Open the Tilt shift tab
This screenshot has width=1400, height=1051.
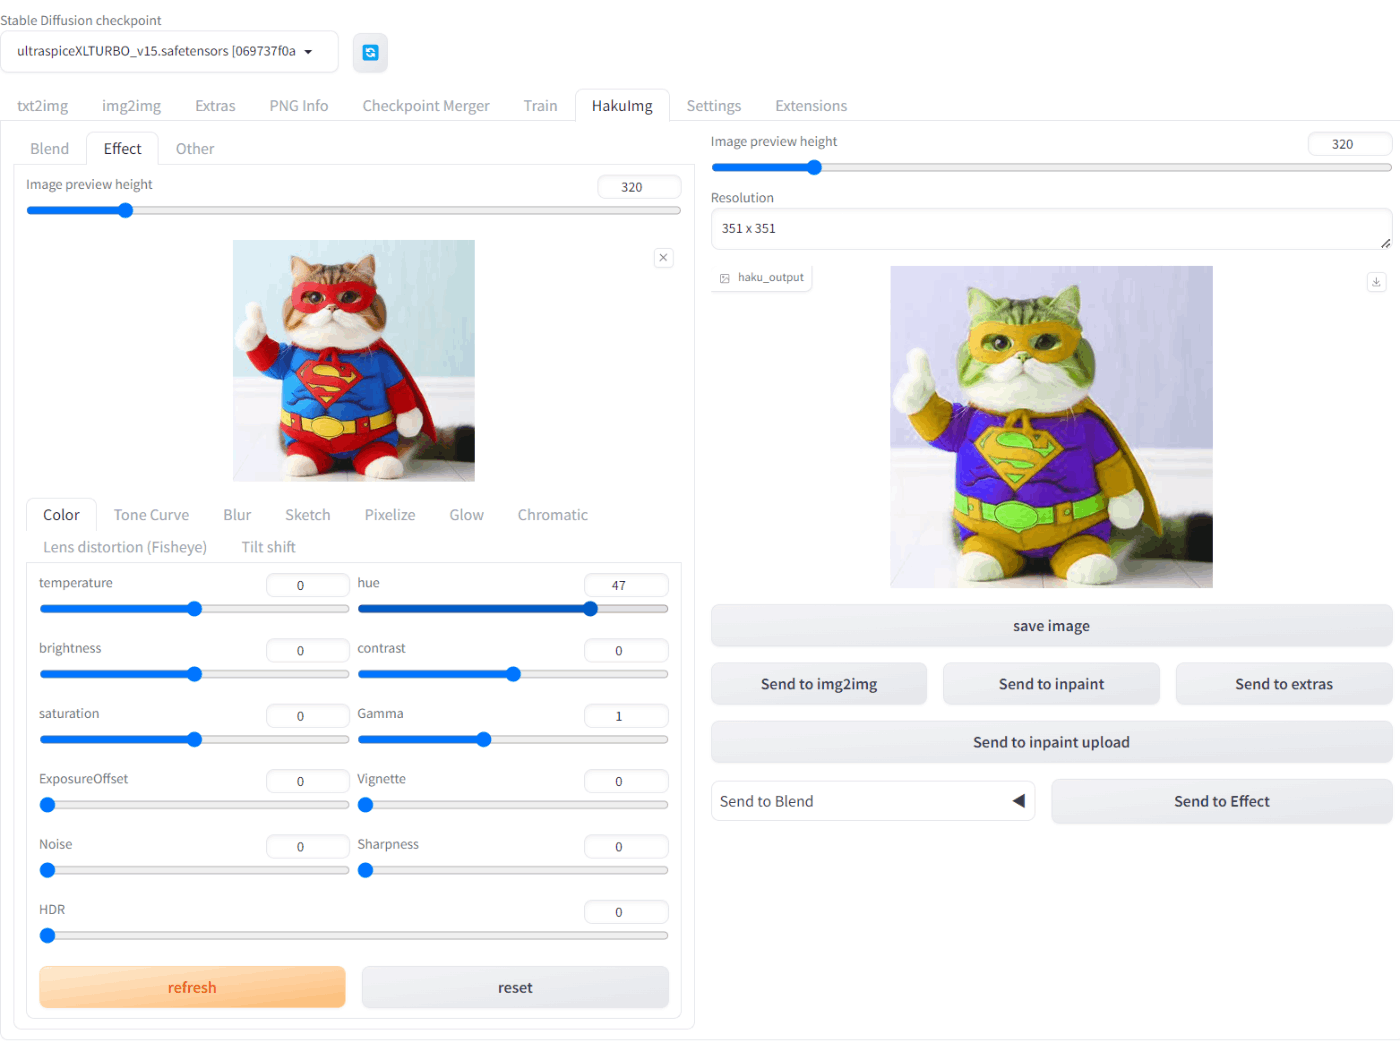268,547
